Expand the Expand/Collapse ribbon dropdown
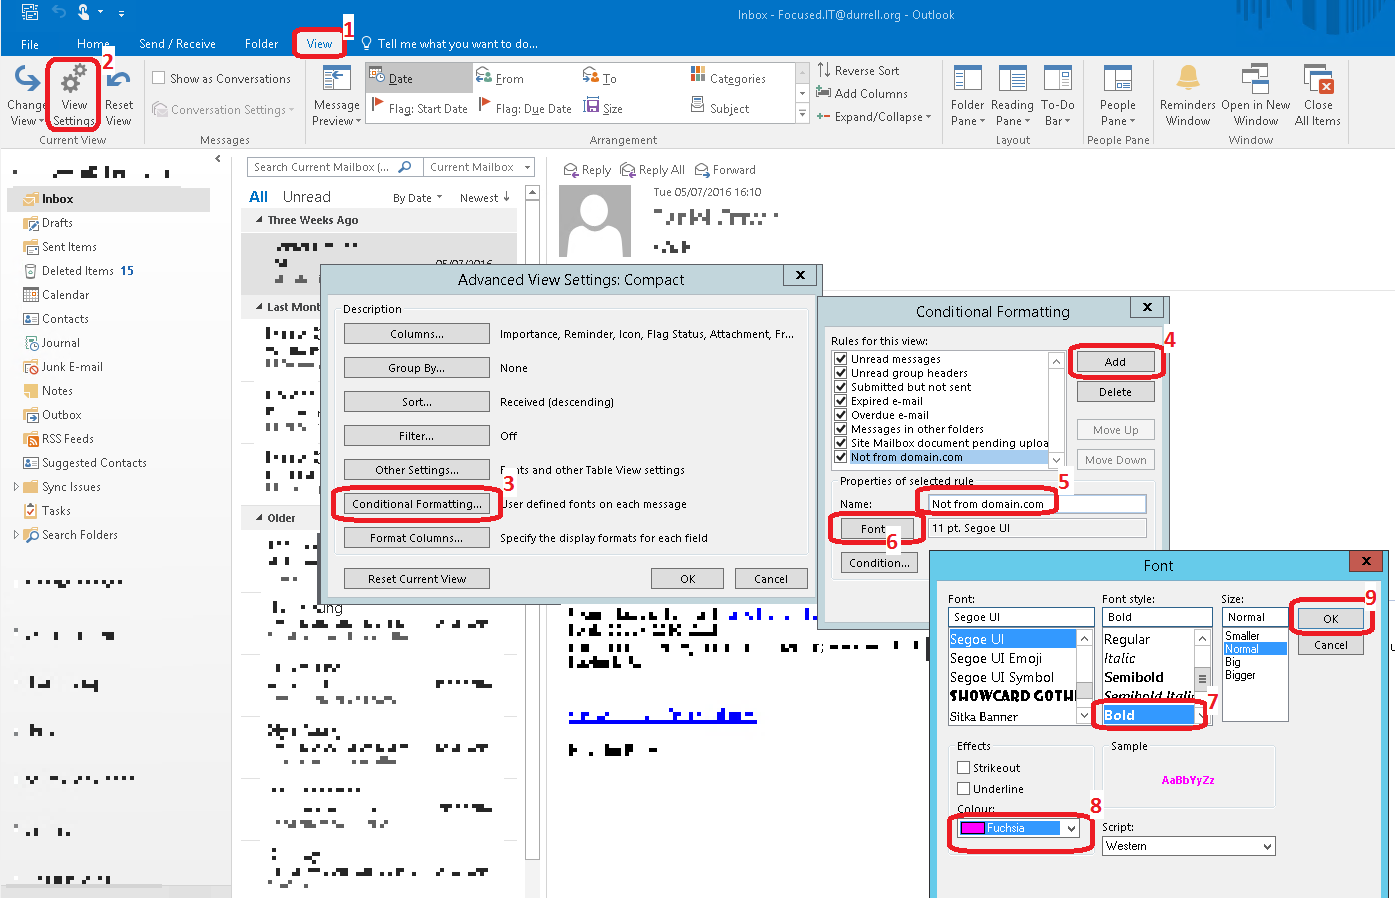Screen dimensions: 1395x898 (874, 116)
